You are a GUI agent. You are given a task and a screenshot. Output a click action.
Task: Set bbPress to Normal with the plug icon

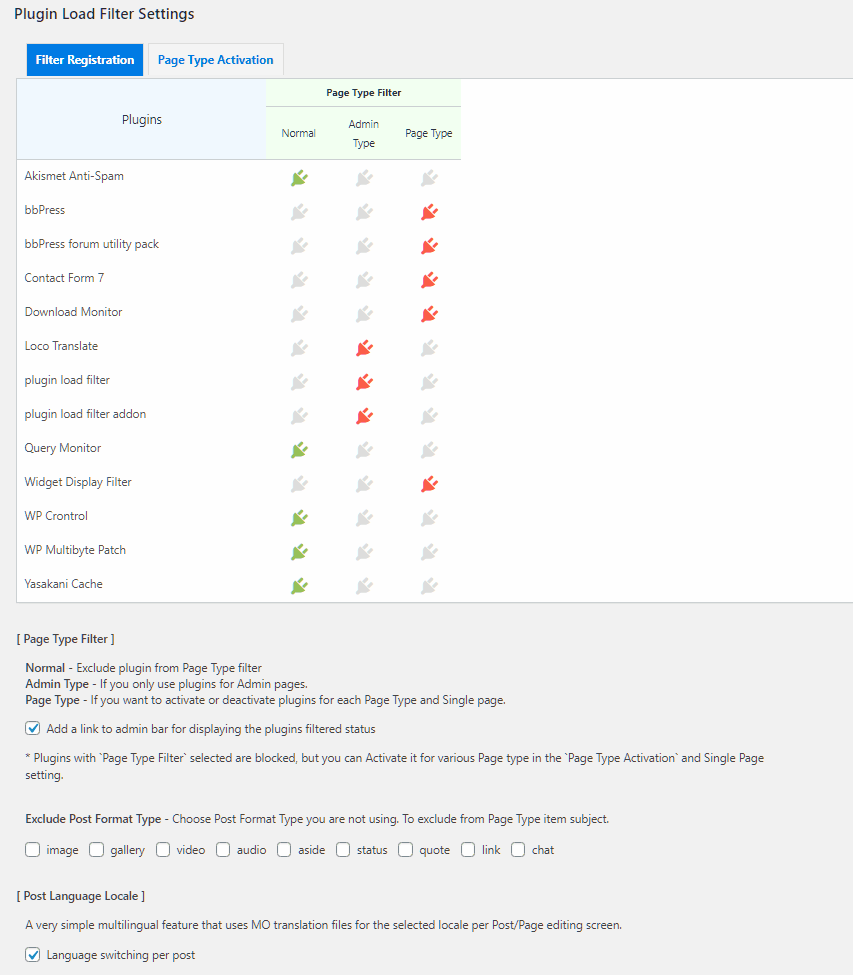coord(298,211)
